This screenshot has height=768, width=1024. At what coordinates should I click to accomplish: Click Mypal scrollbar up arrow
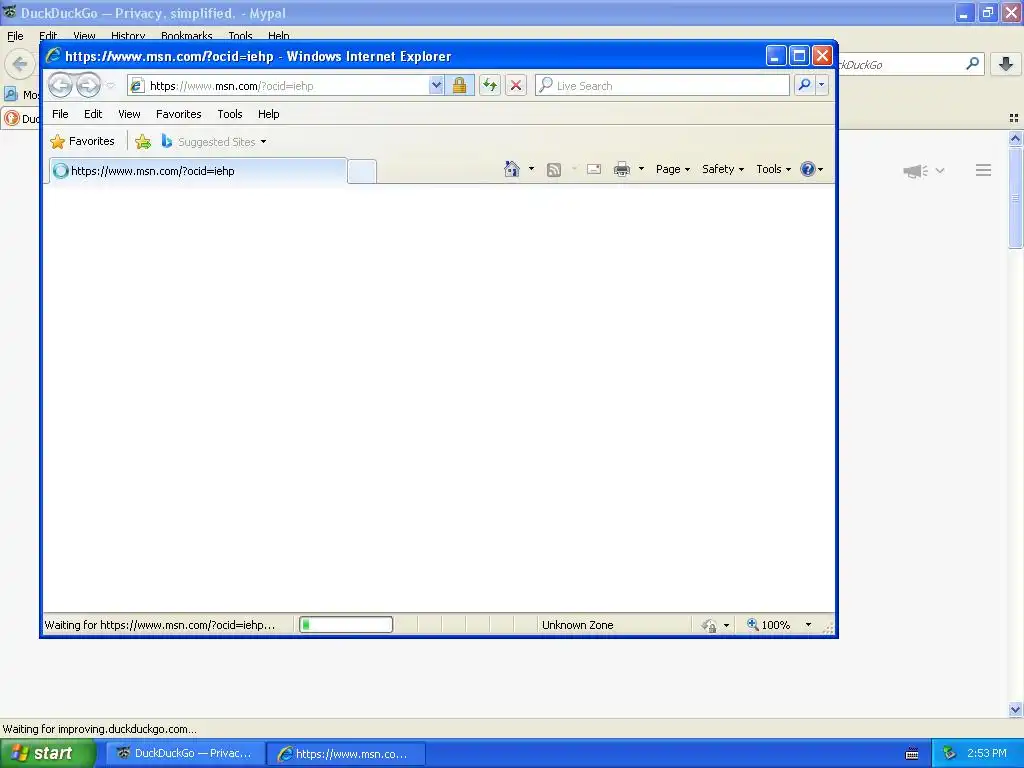pyautogui.click(x=1015, y=138)
